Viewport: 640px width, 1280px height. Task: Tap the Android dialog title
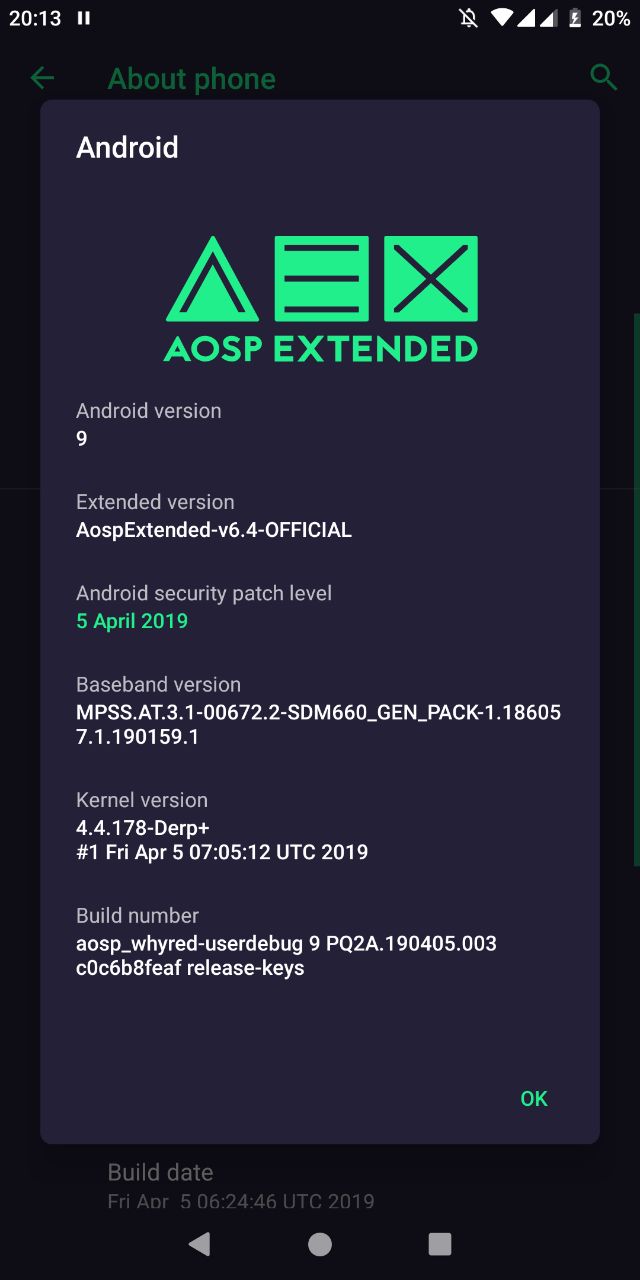[x=128, y=147]
